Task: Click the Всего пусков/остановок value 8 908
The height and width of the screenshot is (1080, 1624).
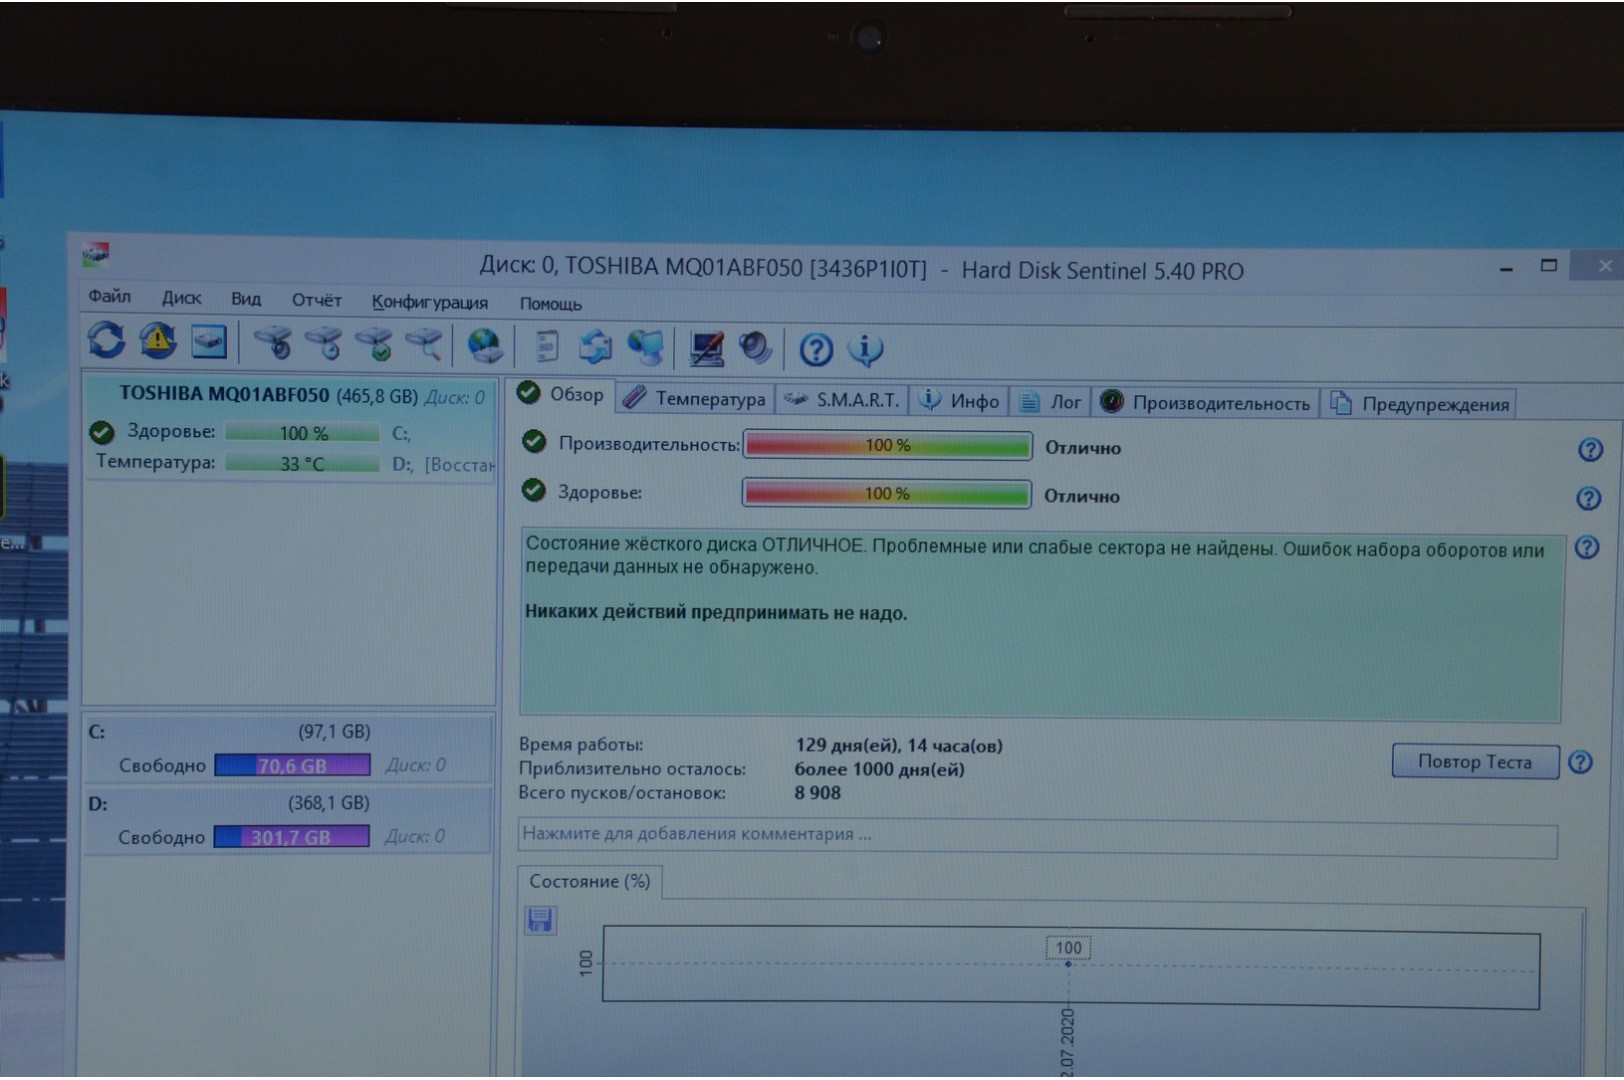Action: 817,793
